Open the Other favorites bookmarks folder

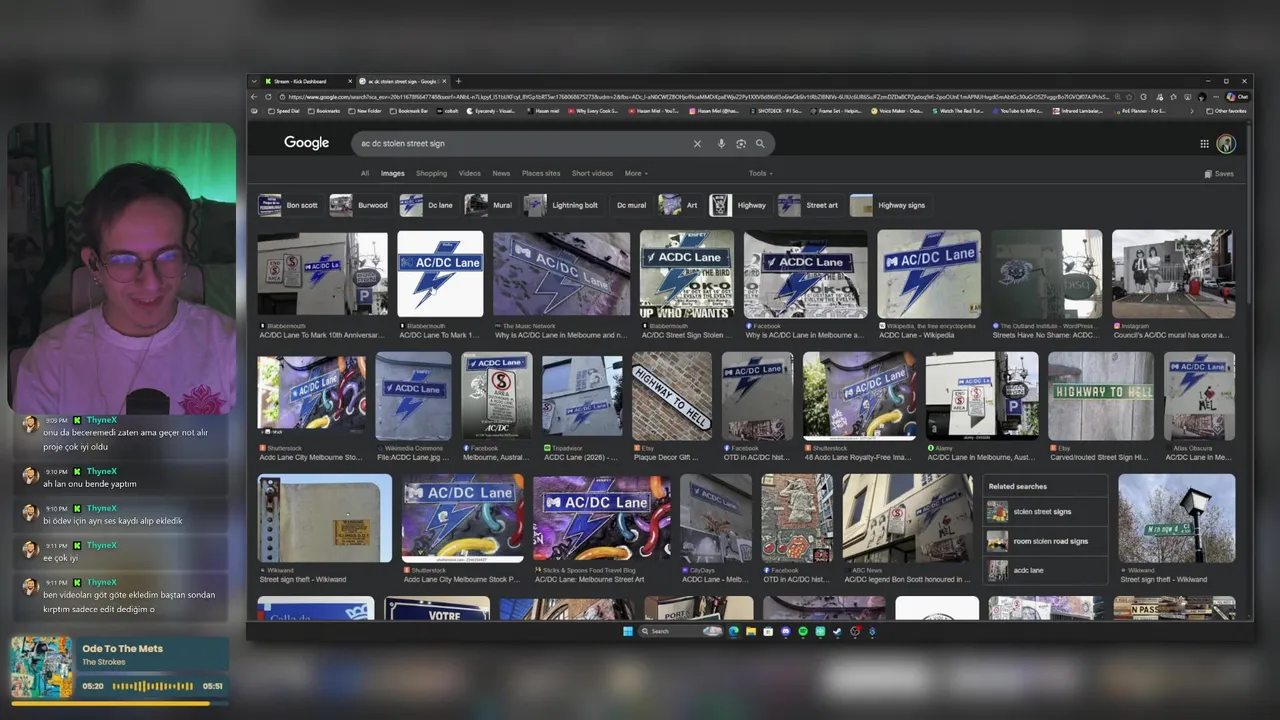point(1228,111)
